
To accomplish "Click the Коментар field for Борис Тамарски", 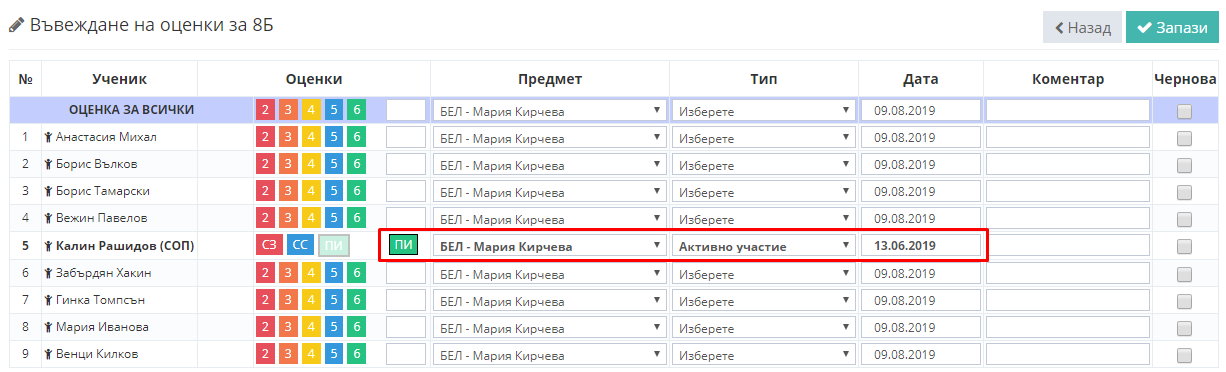I will click(x=1068, y=192).
